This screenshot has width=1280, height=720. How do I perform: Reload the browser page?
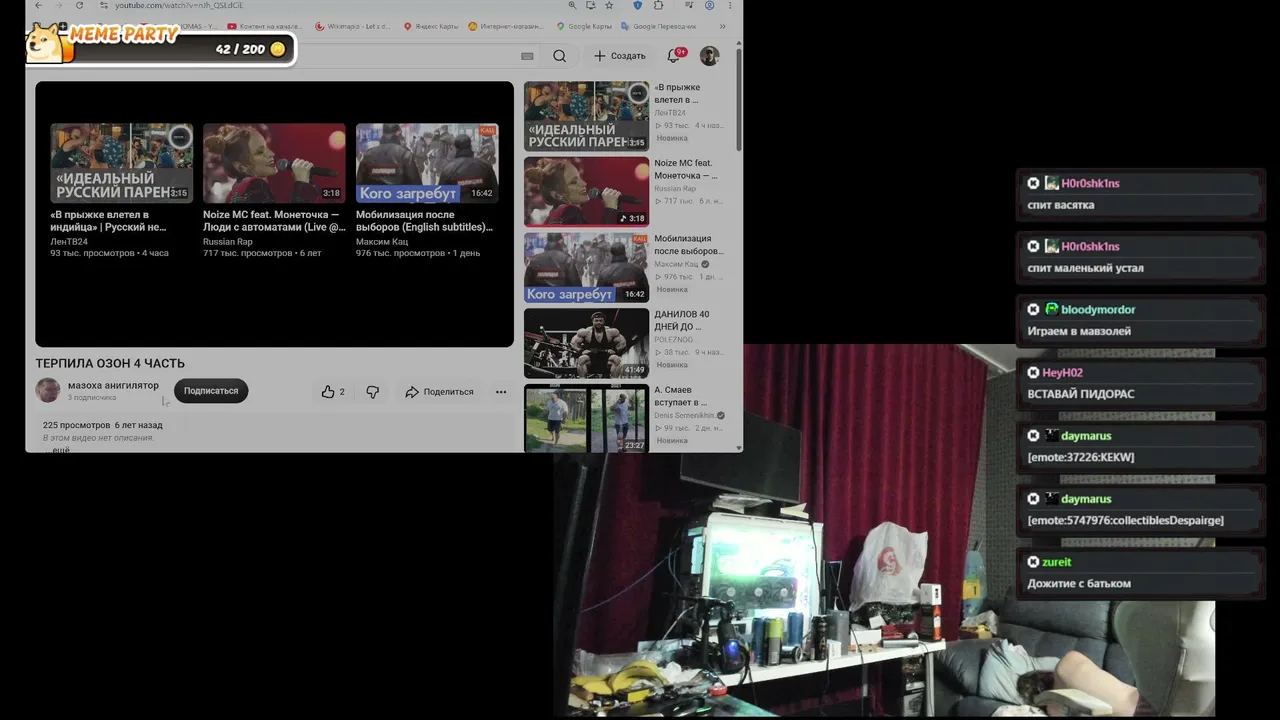pos(79,5)
